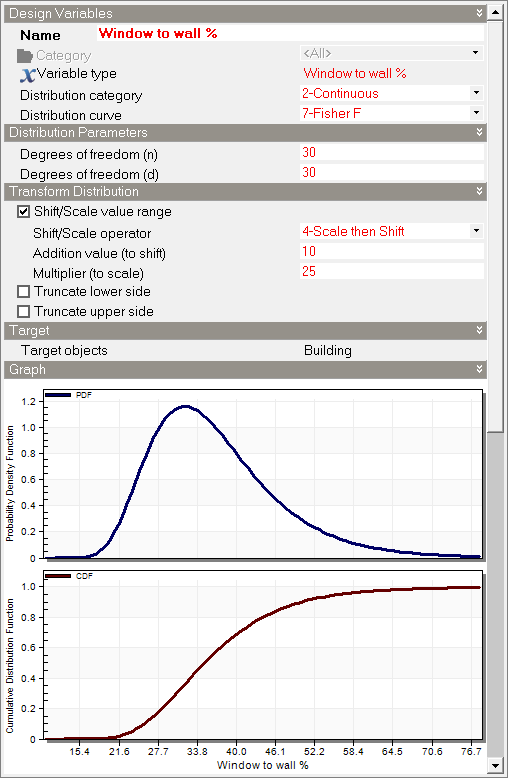Edit Degrees of freedom (n) value
This screenshot has height=778, width=508.
pos(392,152)
